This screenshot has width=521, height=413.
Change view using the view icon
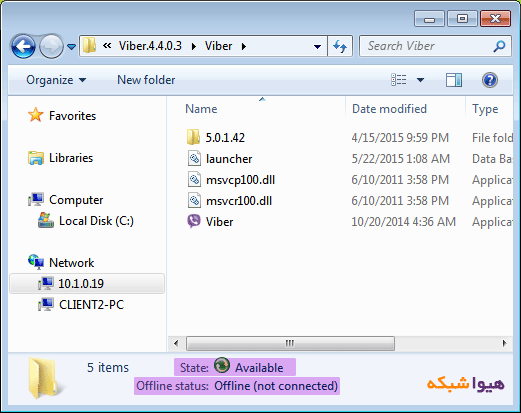[399, 80]
